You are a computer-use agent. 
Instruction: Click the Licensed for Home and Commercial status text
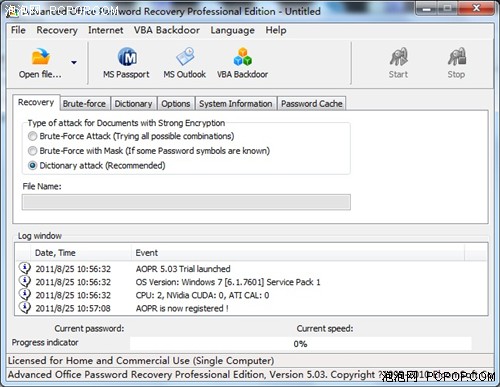pyautogui.click(x=141, y=361)
